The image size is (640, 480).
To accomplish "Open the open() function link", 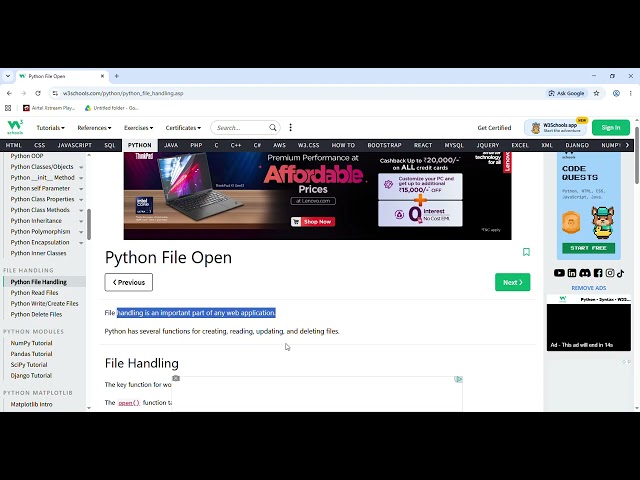I will point(129,403).
